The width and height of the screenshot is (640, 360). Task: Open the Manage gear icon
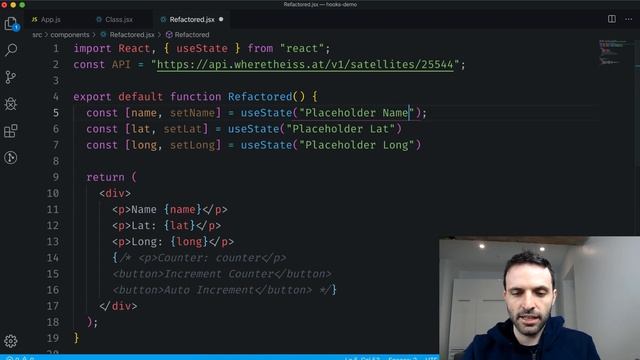[11, 341]
